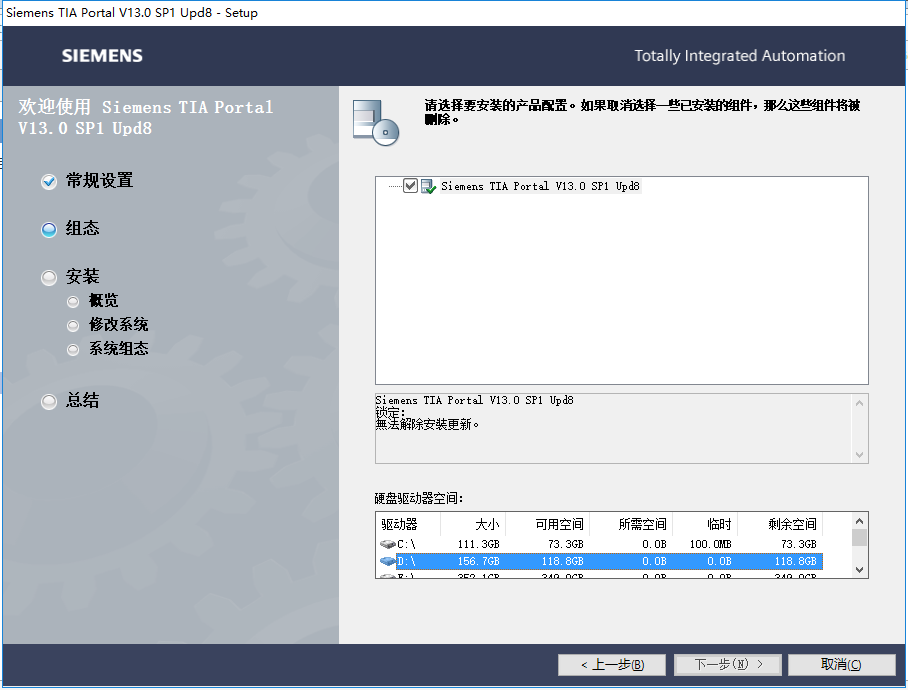Click the 常规设置 step indicator
This screenshot has width=908, height=690.
tap(49, 182)
